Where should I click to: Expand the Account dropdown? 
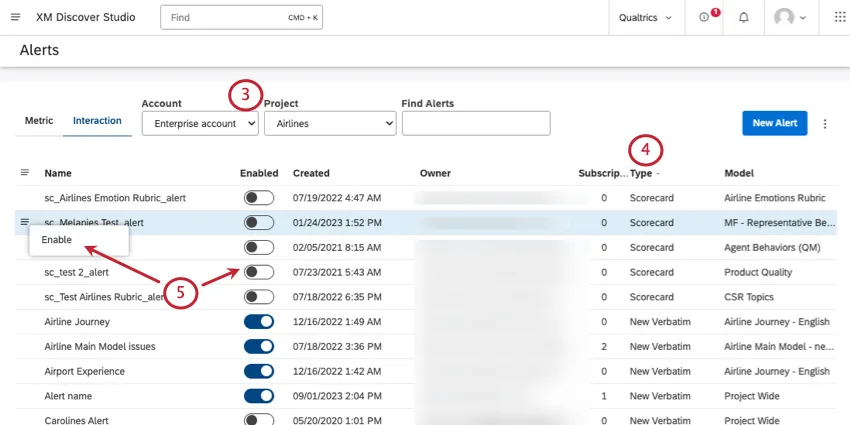pos(200,123)
